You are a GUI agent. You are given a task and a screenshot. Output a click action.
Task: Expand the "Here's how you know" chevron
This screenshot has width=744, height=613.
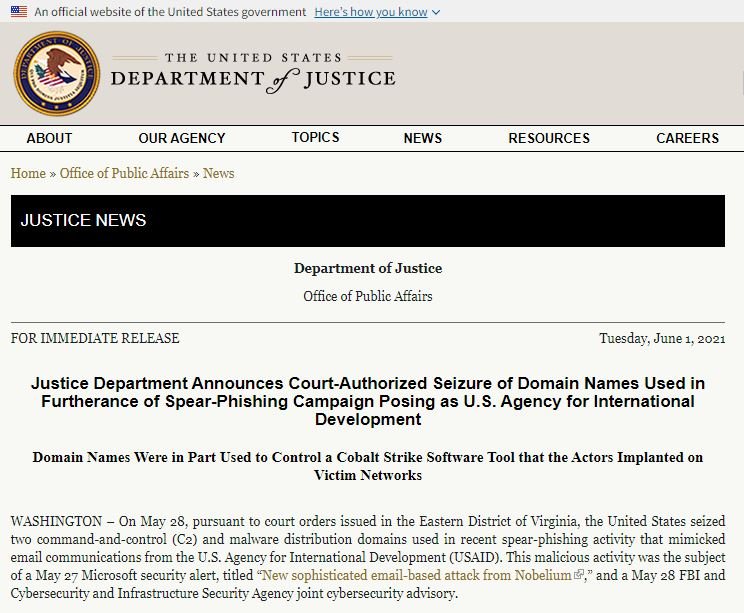click(436, 13)
